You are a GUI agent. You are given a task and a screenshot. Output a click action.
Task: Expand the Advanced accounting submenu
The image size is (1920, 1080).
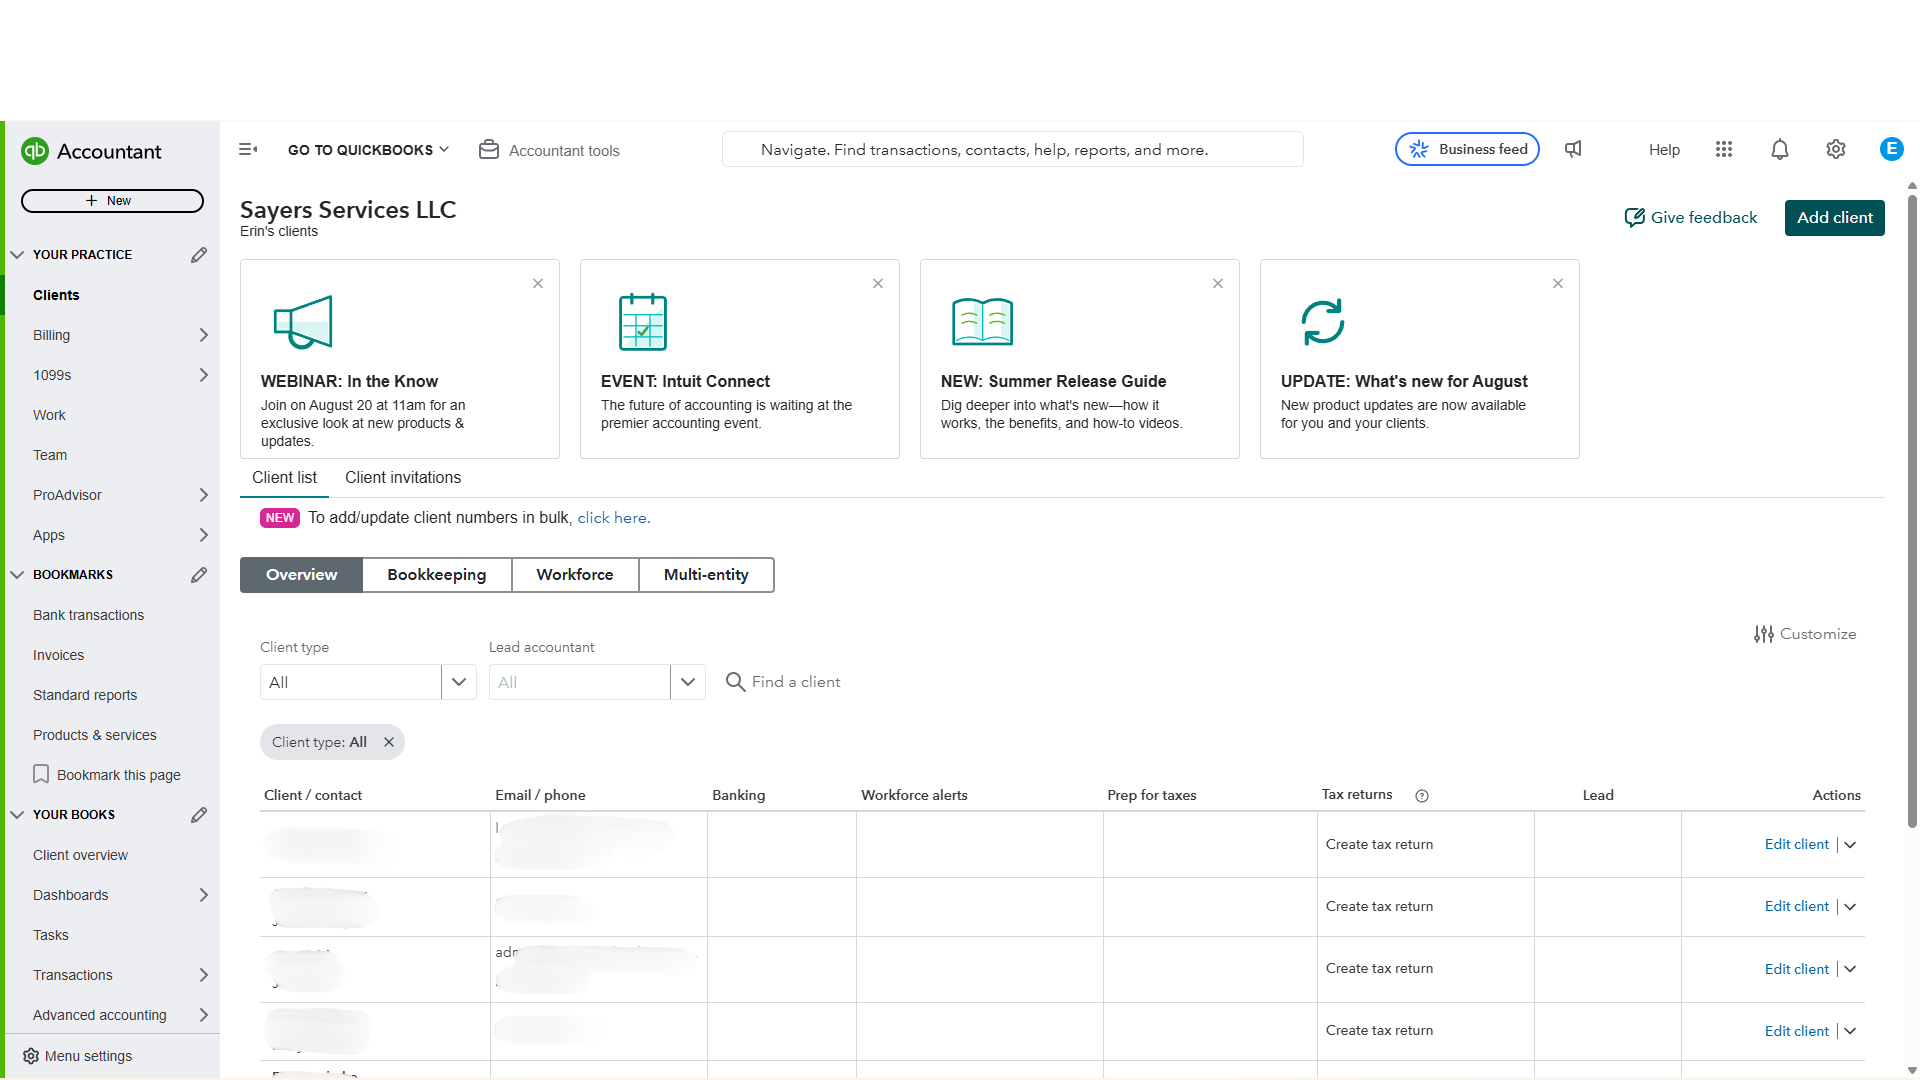pyautogui.click(x=204, y=1015)
